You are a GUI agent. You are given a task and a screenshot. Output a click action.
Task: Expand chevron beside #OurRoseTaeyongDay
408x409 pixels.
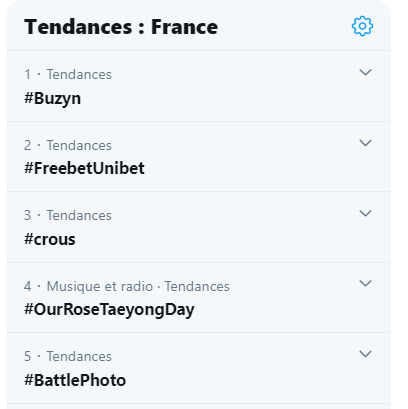365,283
